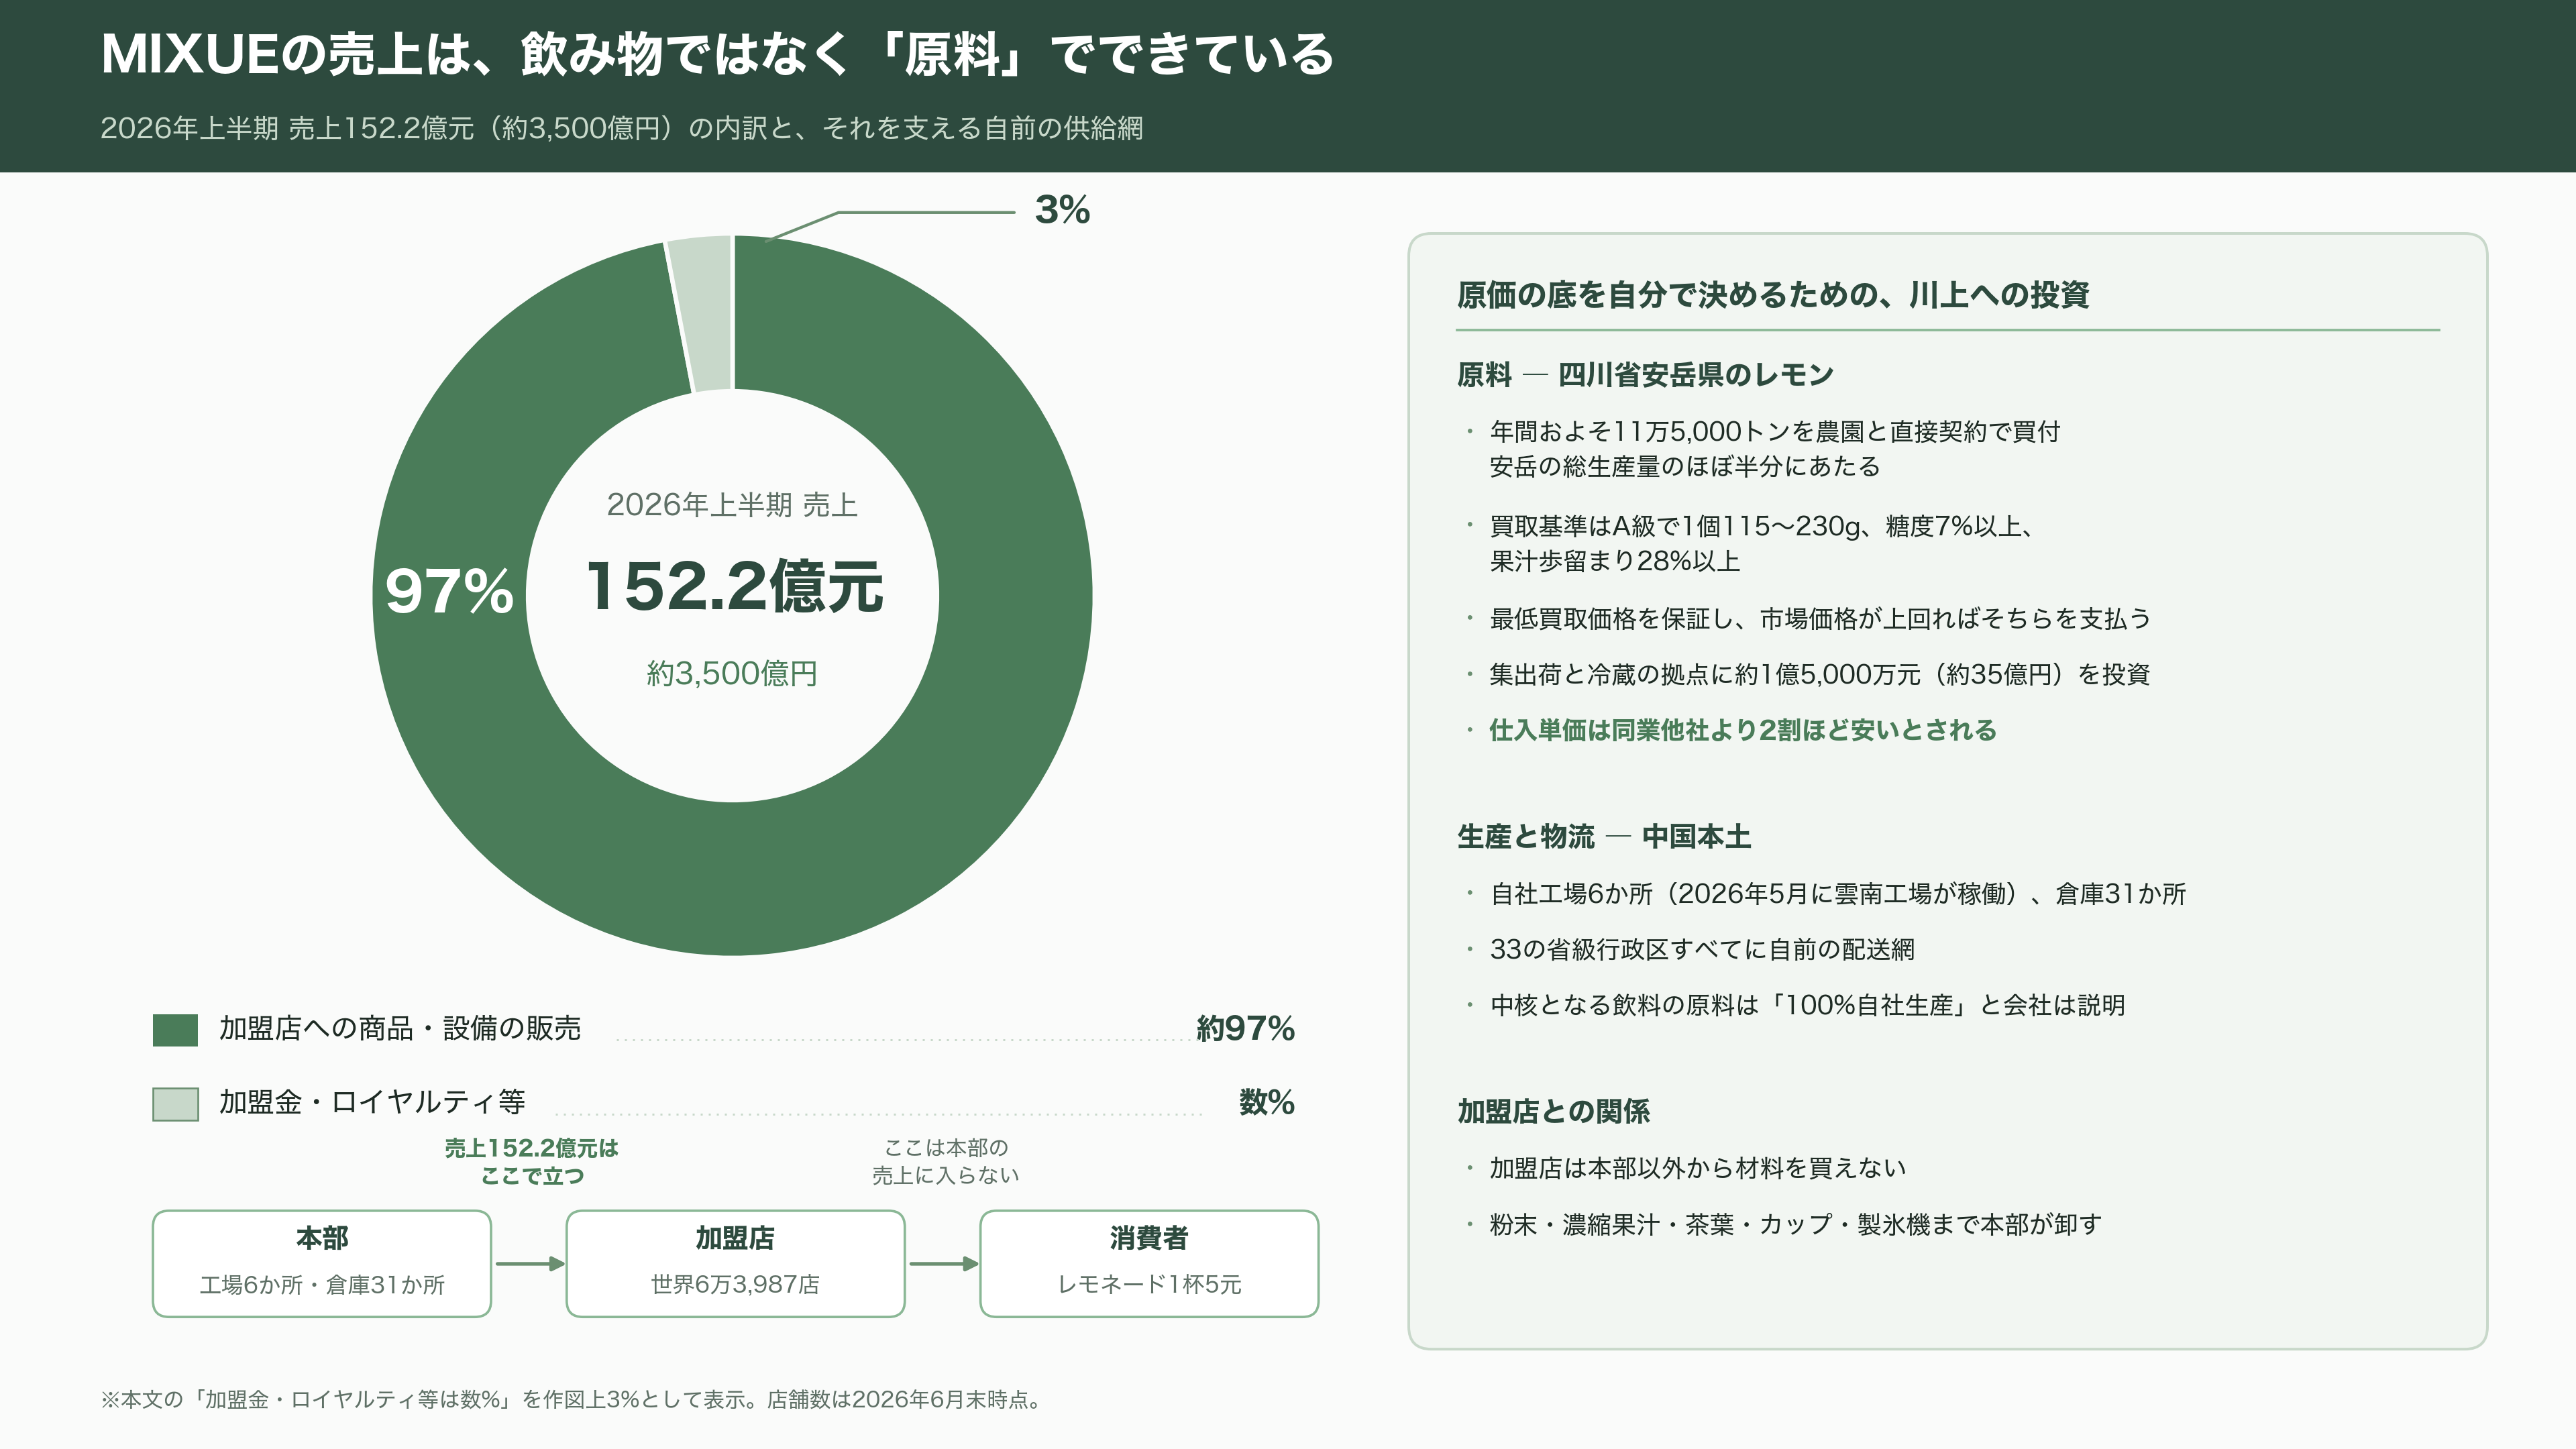Screen dimensions: 2576x1449
Task: Click the 3% callout label above the donut
Action: point(1062,210)
